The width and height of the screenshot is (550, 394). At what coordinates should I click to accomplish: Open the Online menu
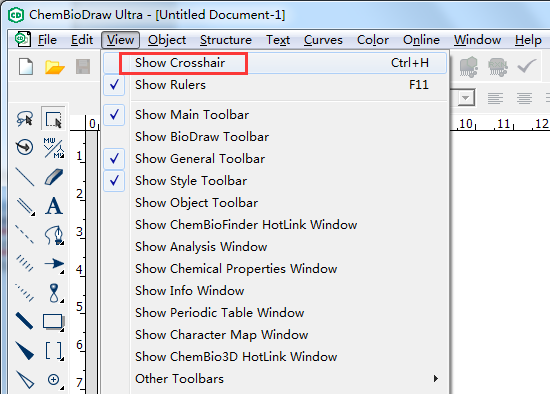[x=421, y=40]
